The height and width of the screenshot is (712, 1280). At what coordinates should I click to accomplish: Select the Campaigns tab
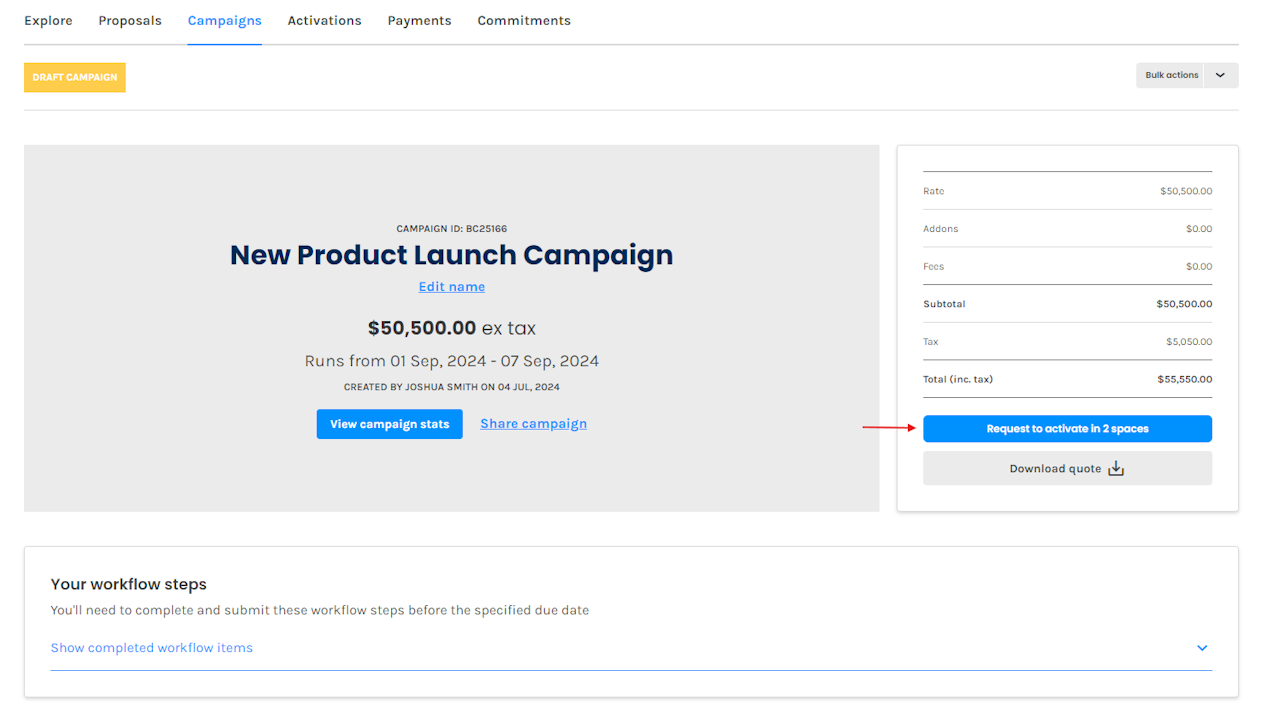[225, 20]
